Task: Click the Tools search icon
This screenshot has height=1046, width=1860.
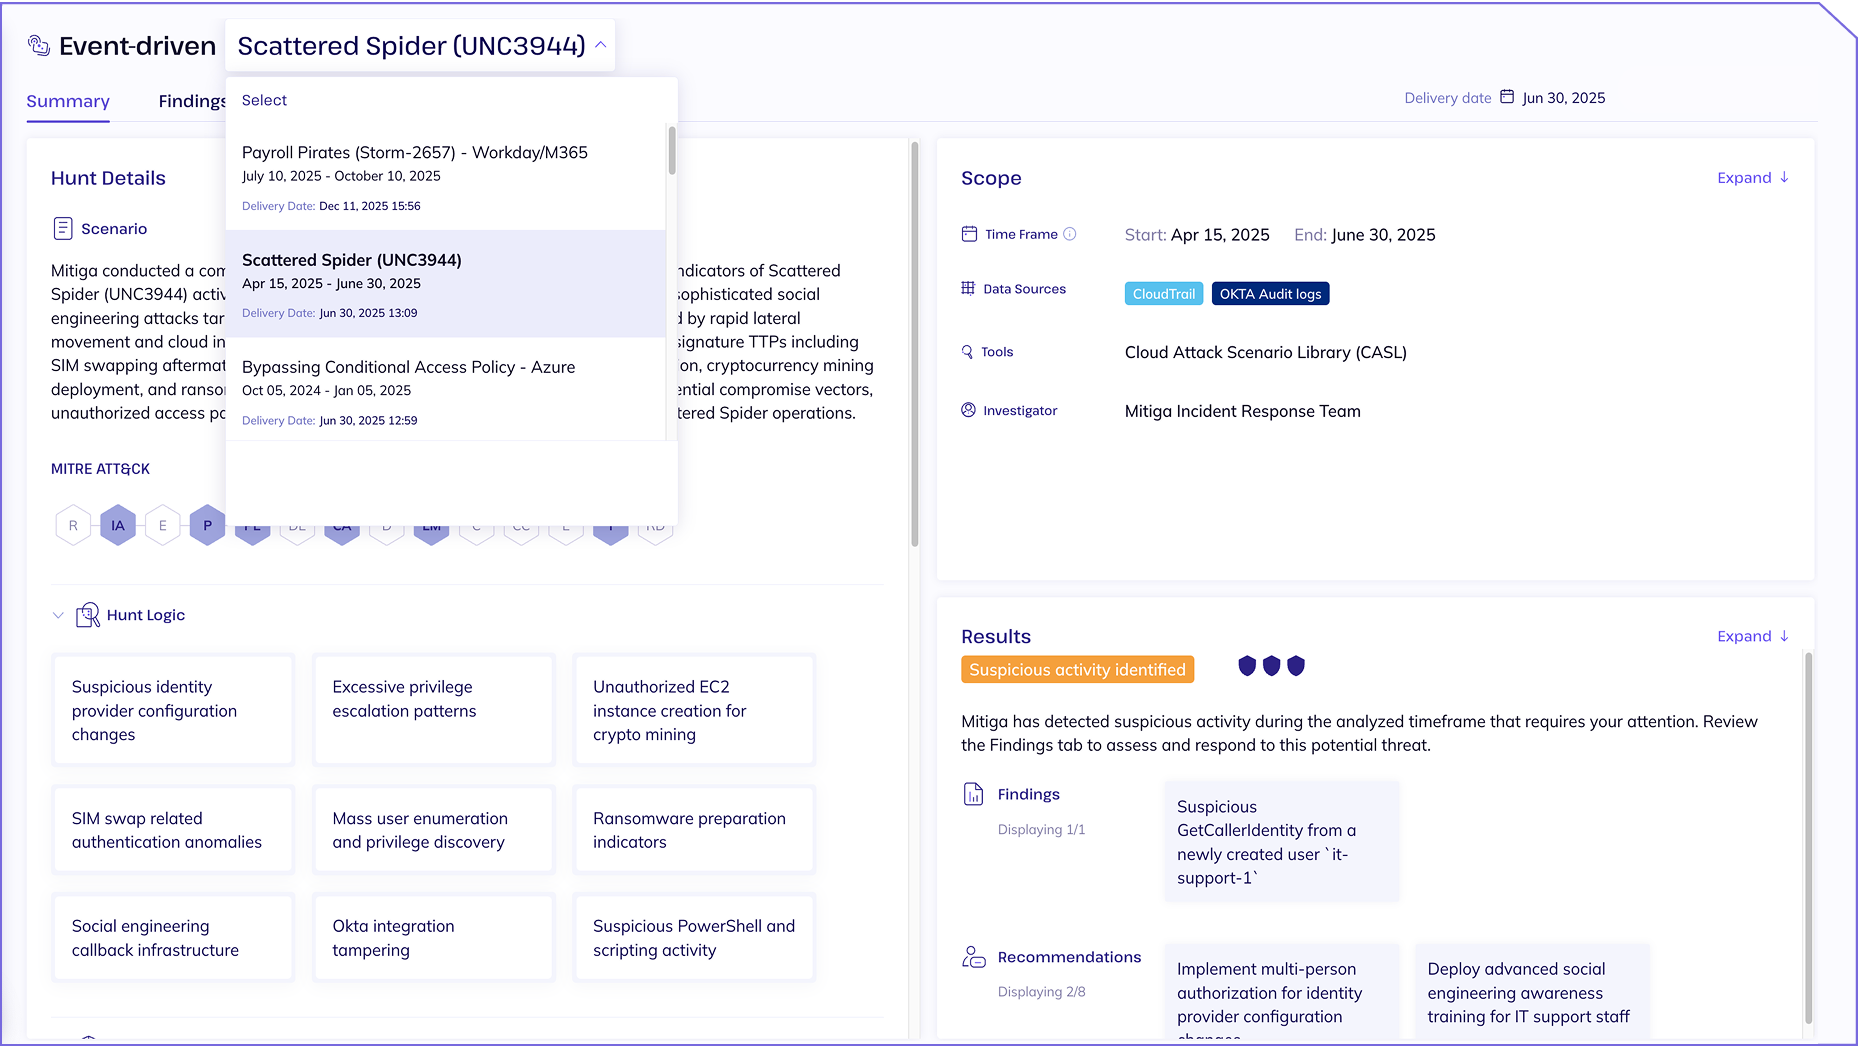Action: pos(967,351)
